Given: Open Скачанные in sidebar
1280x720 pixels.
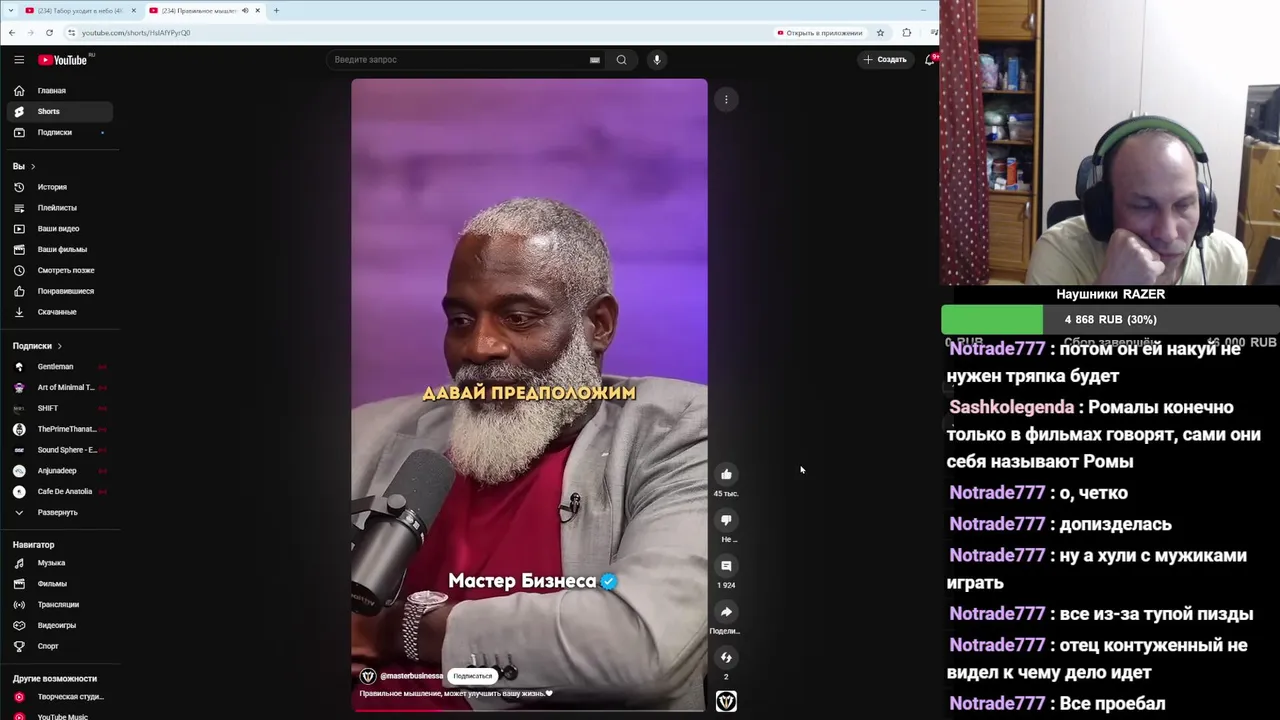Looking at the screenshot, I should point(60,312).
